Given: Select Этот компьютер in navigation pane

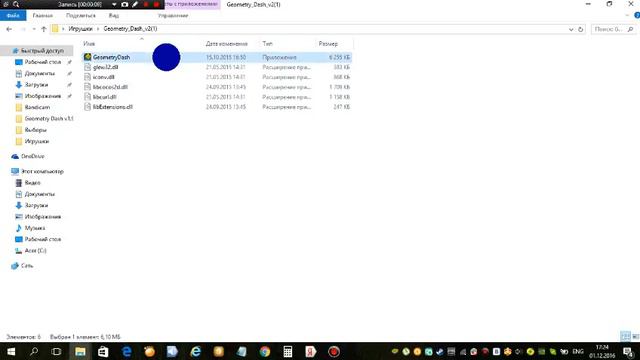Looking at the screenshot, I should pos(42,171).
